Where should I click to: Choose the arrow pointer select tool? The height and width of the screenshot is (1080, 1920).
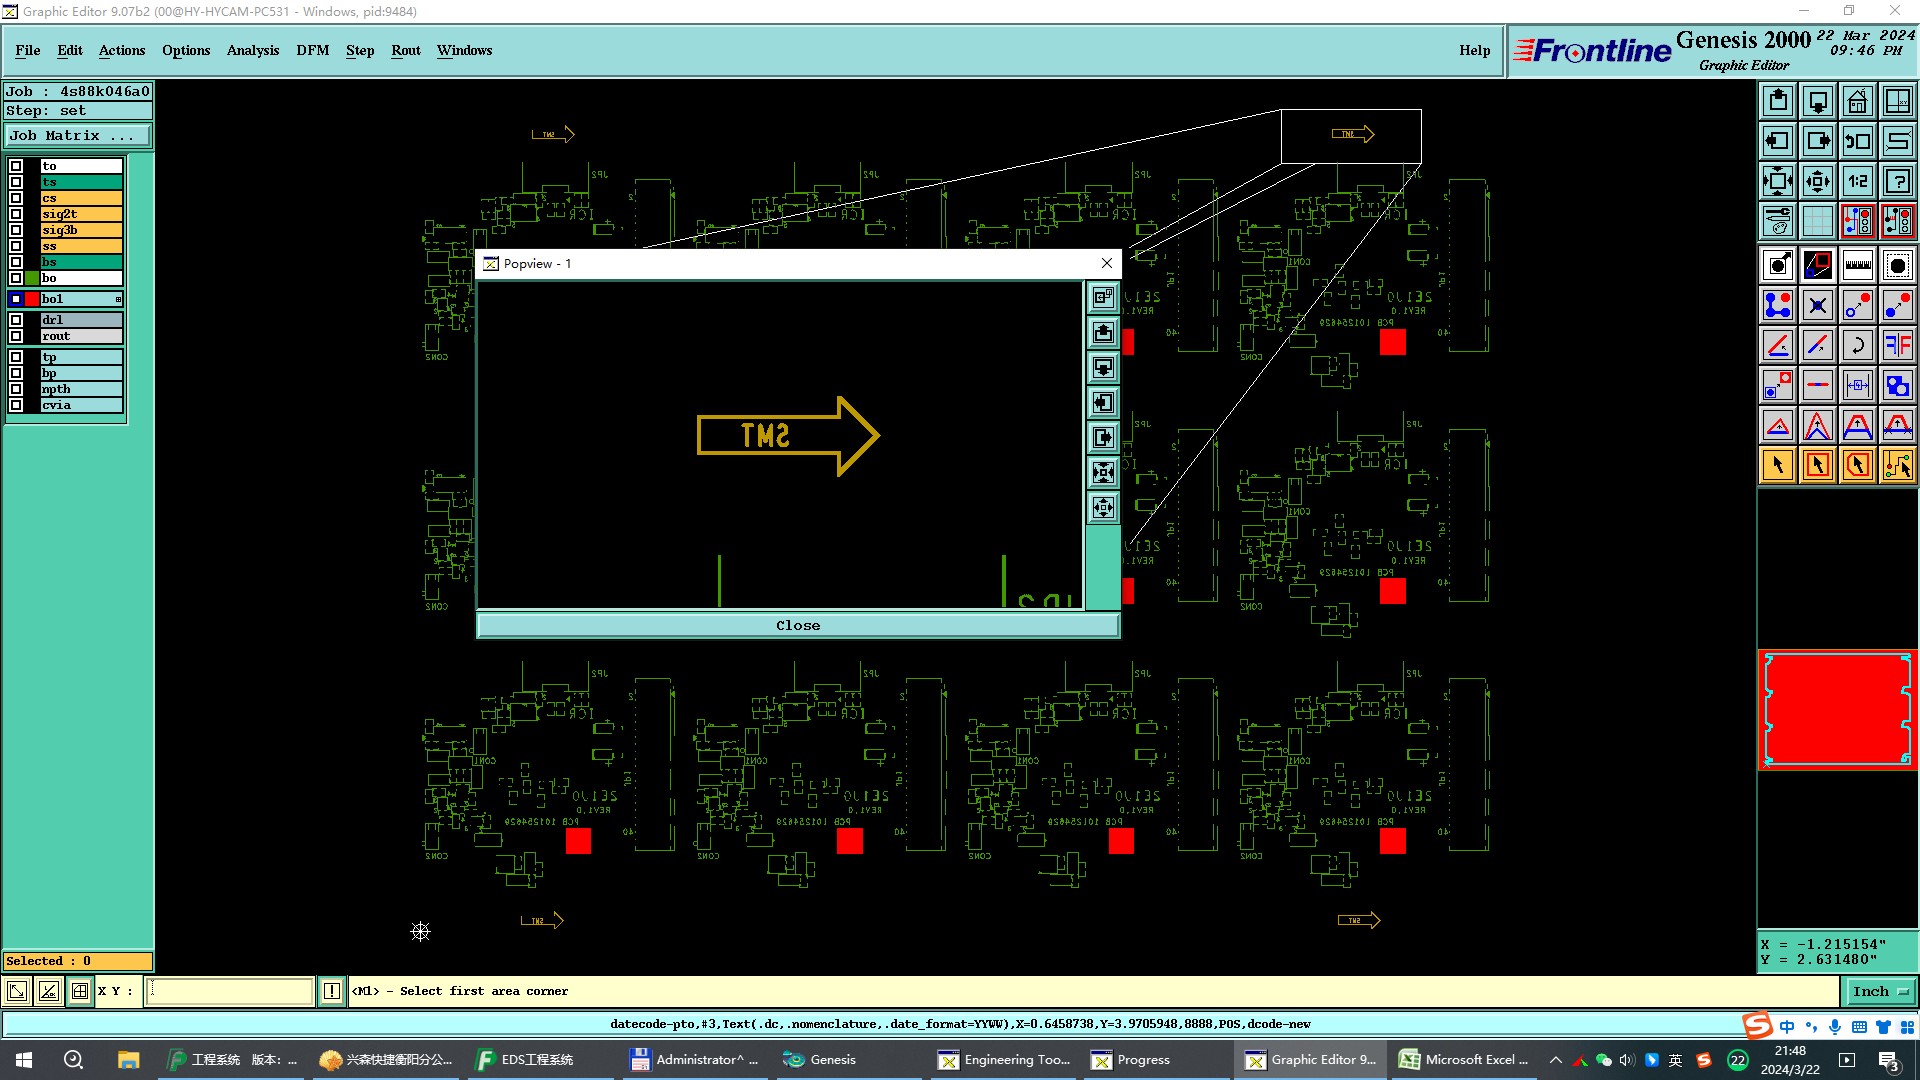click(1778, 465)
